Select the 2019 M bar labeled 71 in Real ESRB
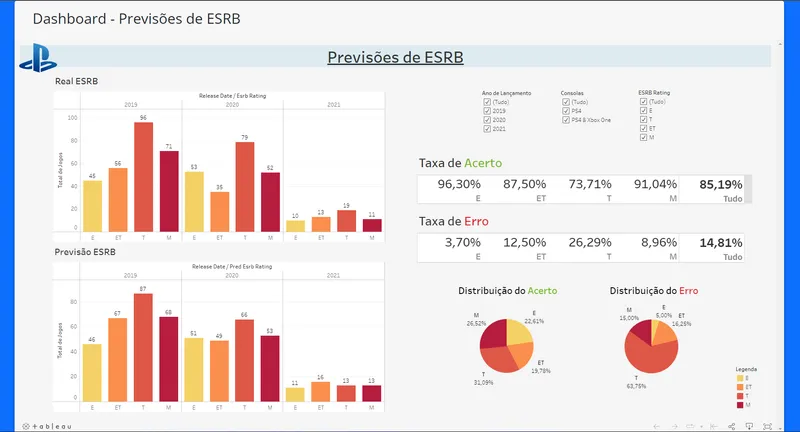This screenshot has width=800, height=432. (x=169, y=191)
